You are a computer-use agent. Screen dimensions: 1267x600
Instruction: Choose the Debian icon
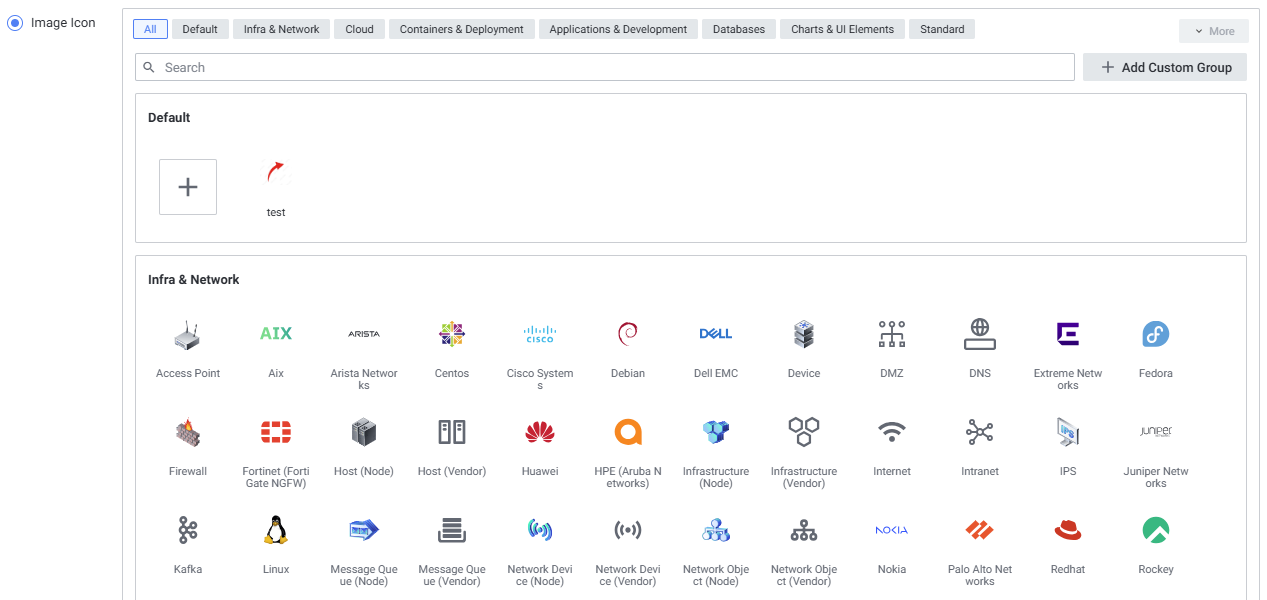[x=627, y=335]
